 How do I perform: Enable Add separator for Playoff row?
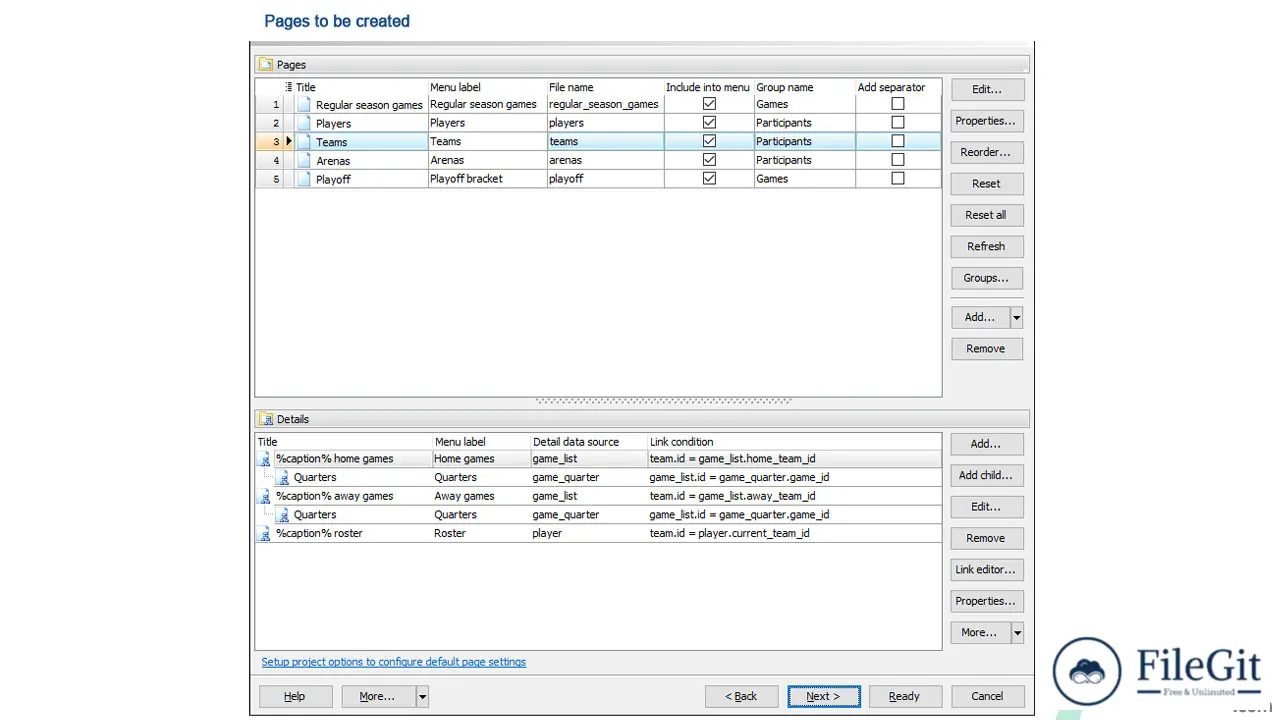click(x=898, y=179)
